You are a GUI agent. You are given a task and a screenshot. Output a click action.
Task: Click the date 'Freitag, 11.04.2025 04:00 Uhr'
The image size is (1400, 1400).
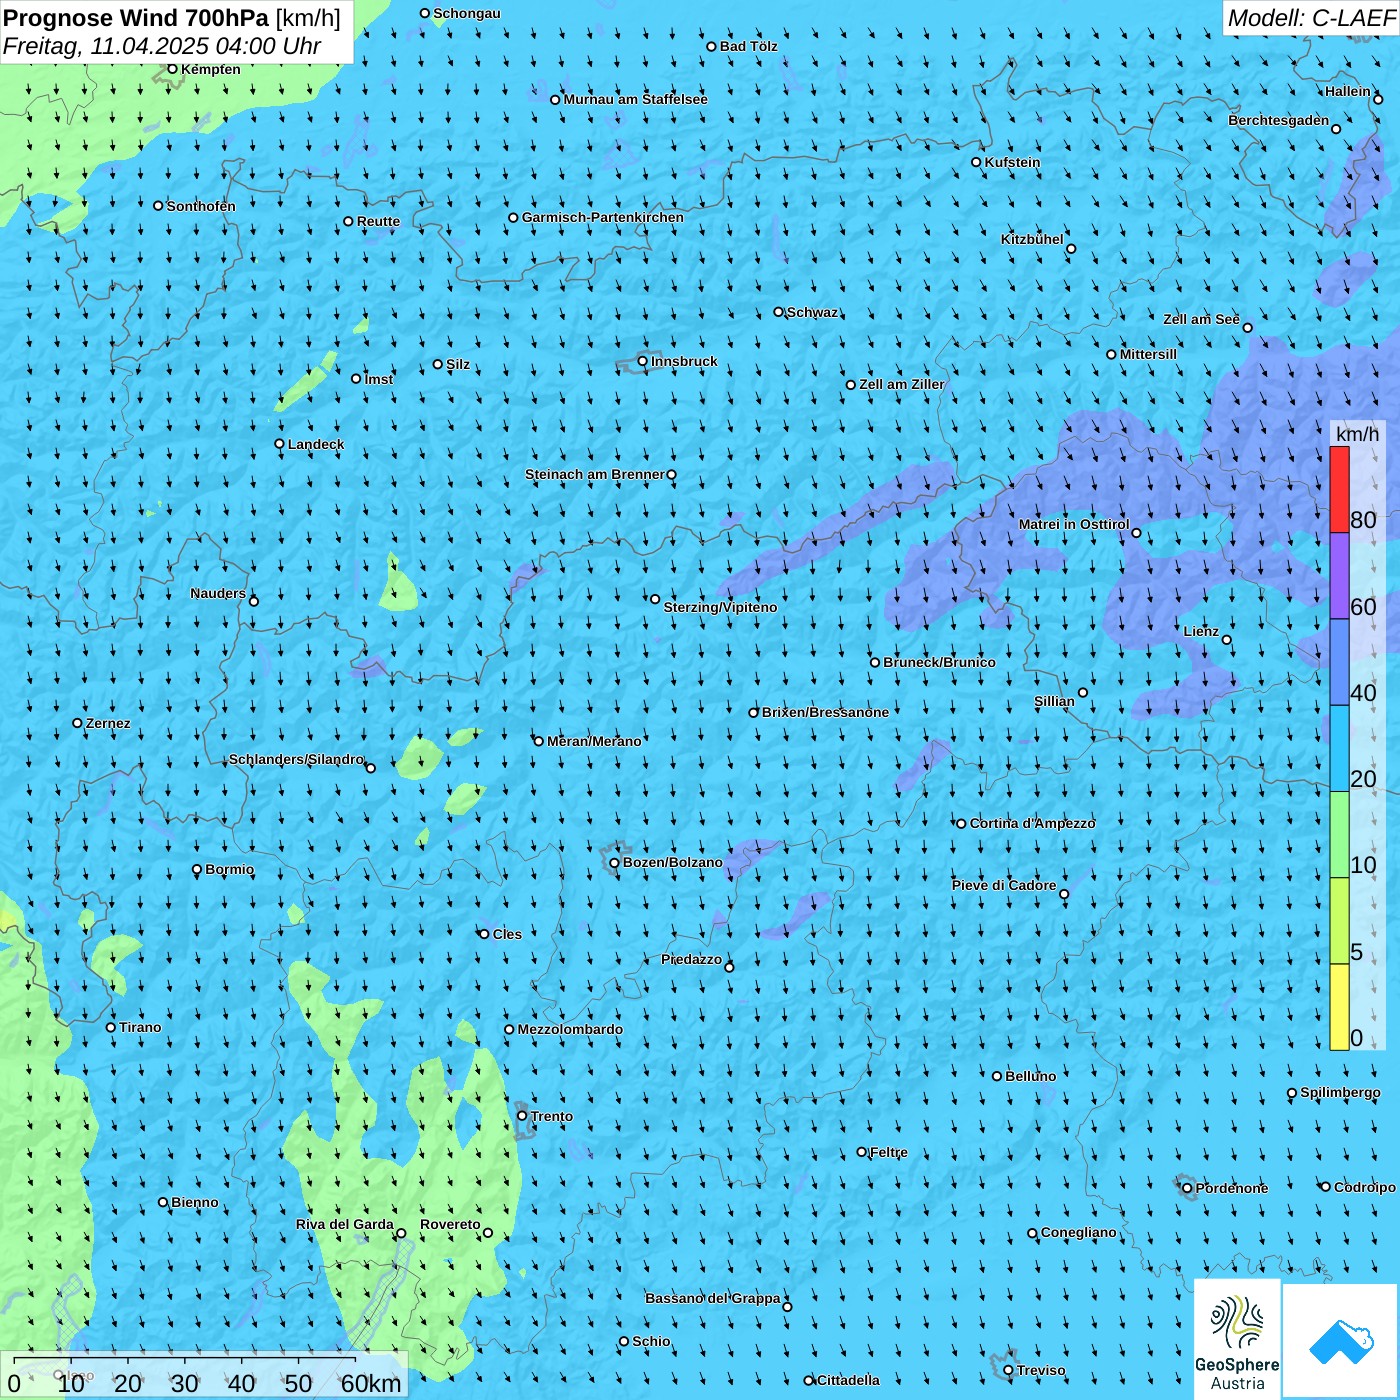click(162, 46)
